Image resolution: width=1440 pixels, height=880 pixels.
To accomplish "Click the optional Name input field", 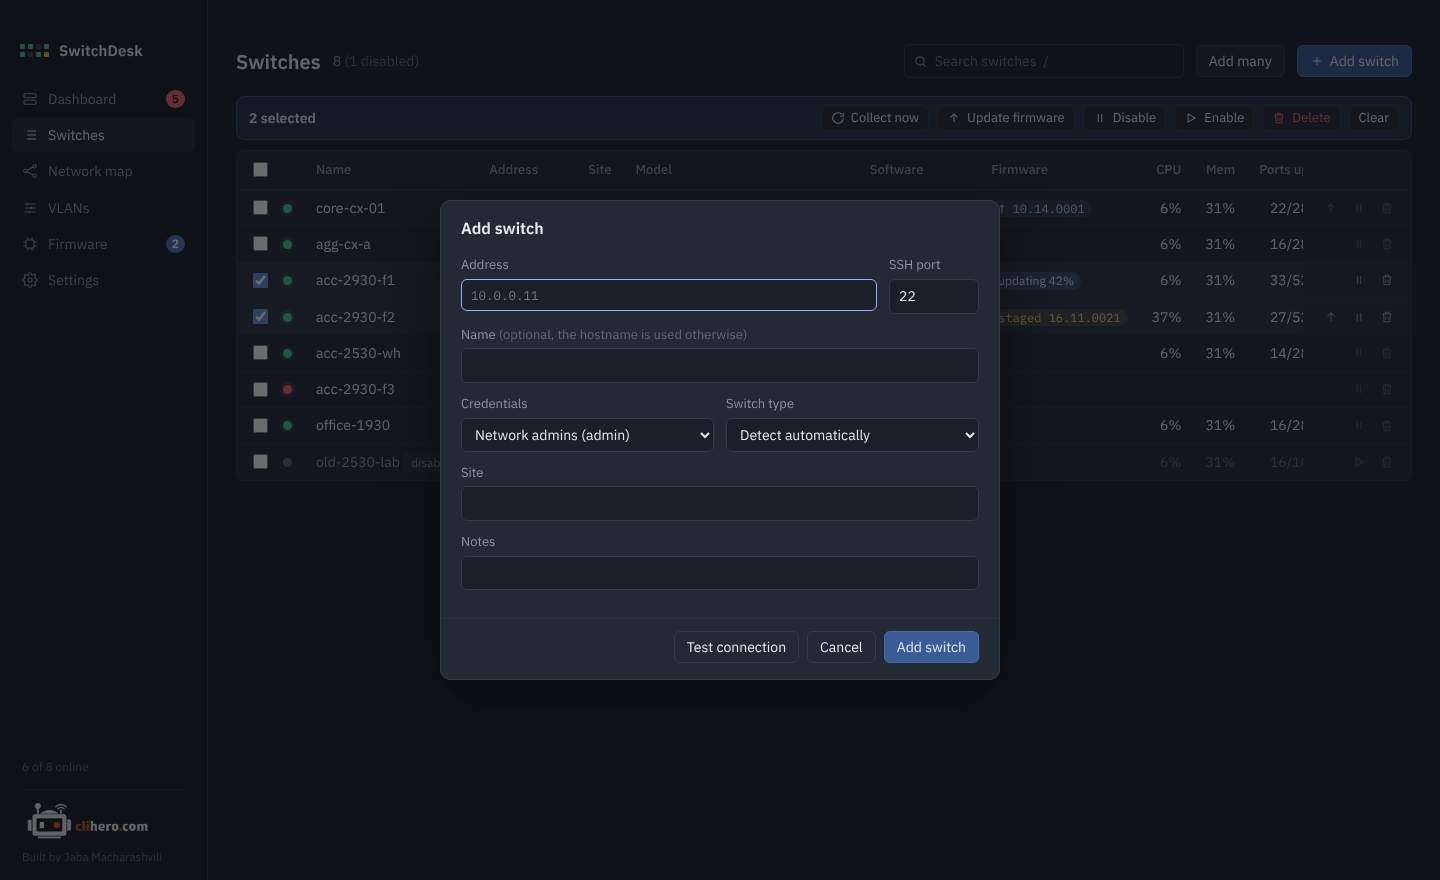I will click(x=720, y=365).
